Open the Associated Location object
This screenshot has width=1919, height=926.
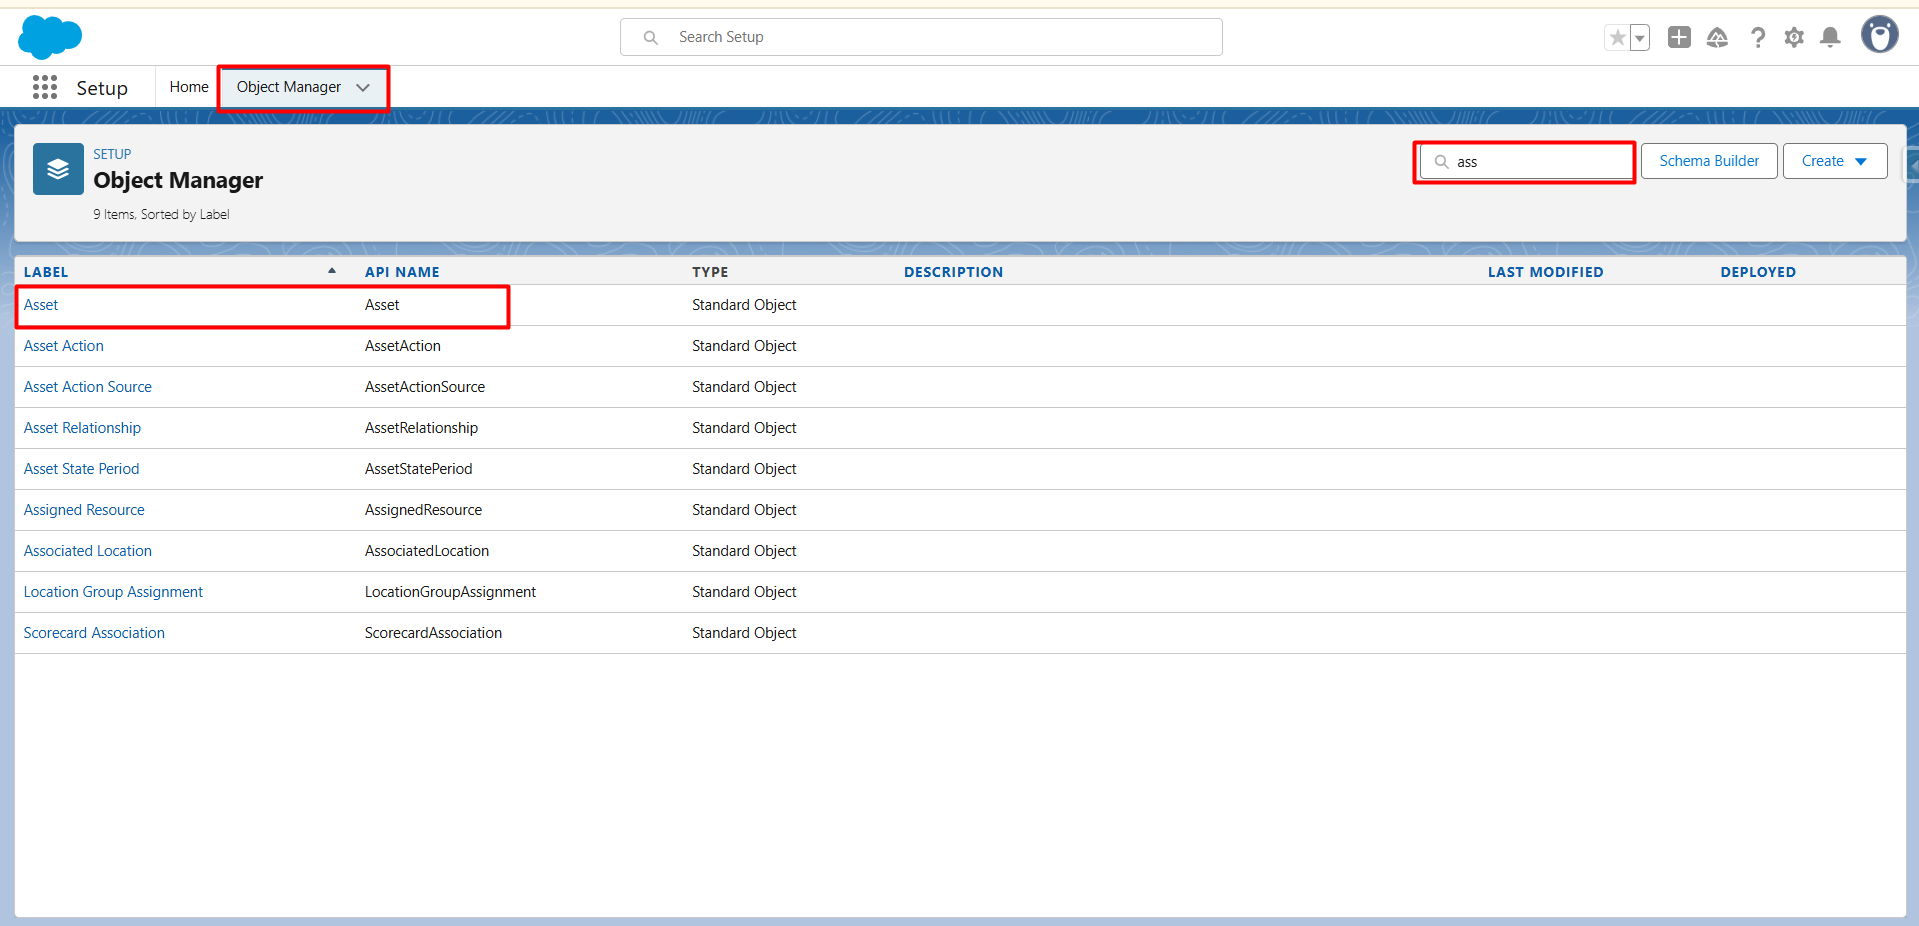tap(88, 551)
